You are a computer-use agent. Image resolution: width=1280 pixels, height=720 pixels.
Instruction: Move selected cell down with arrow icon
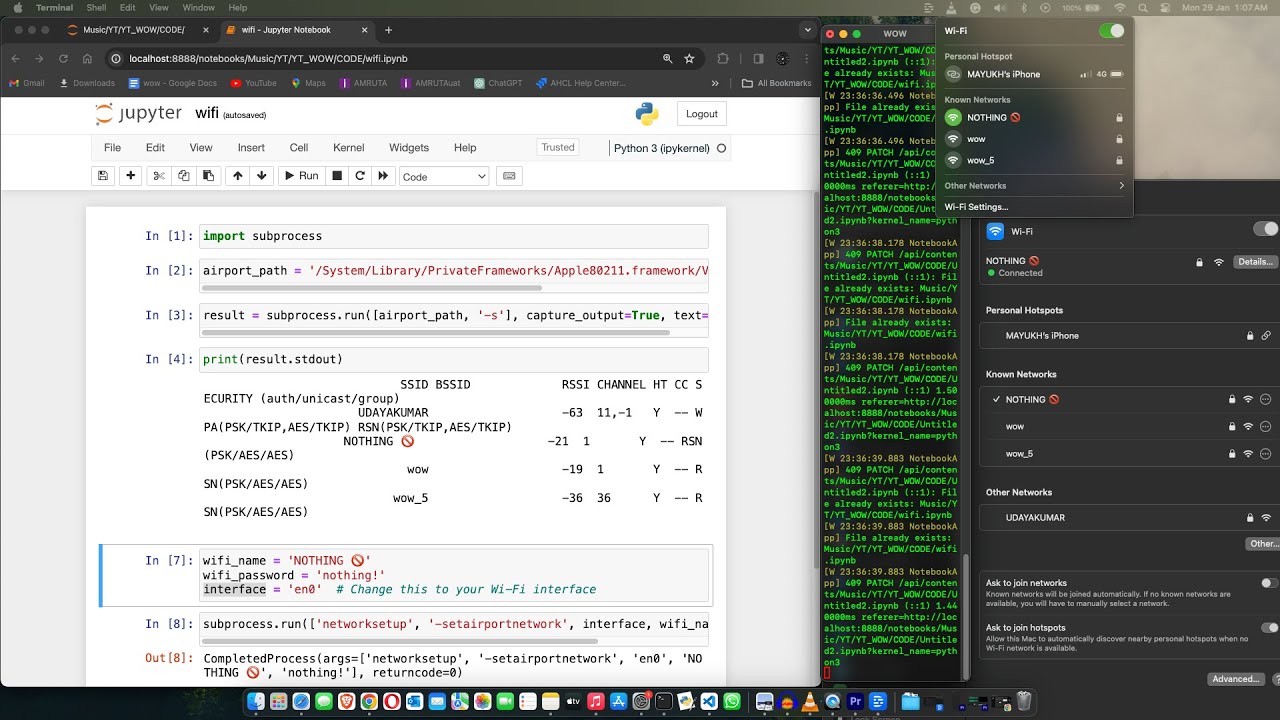click(x=262, y=176)
